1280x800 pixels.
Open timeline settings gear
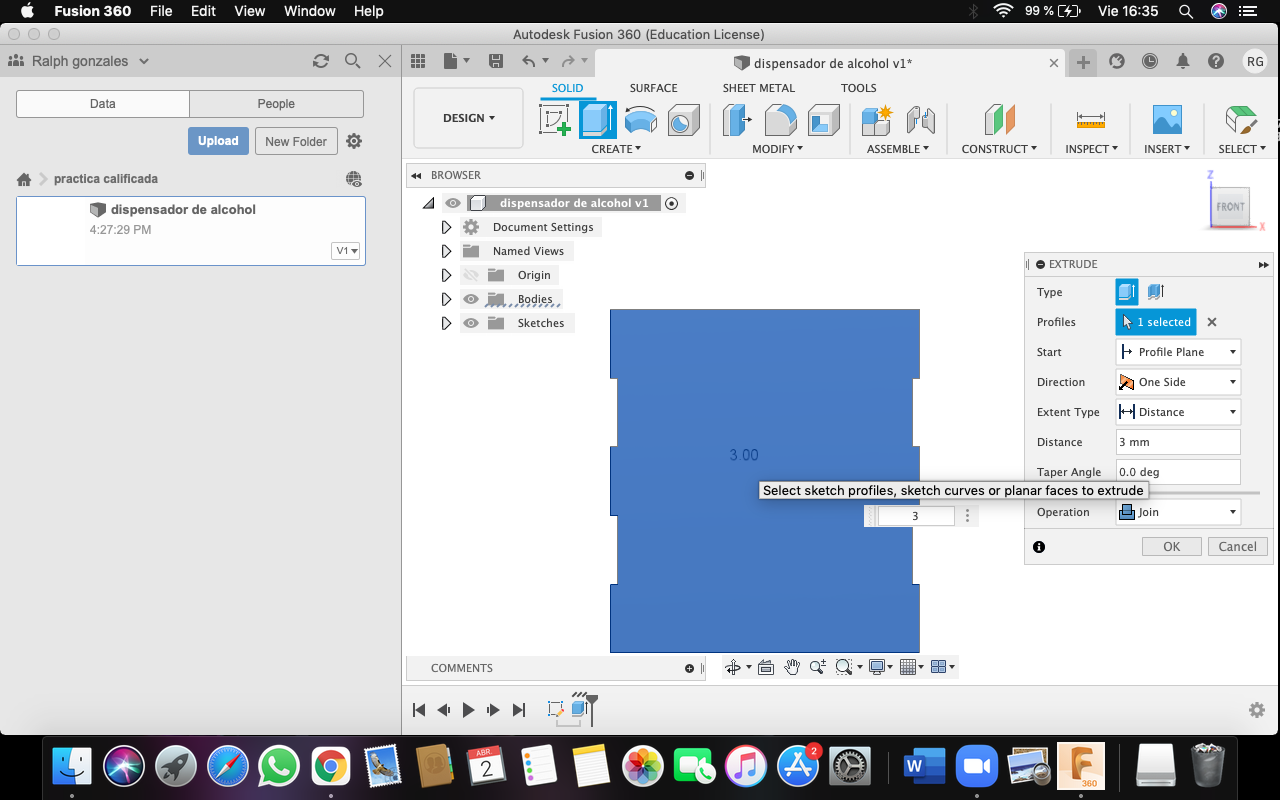[1257, 710]
